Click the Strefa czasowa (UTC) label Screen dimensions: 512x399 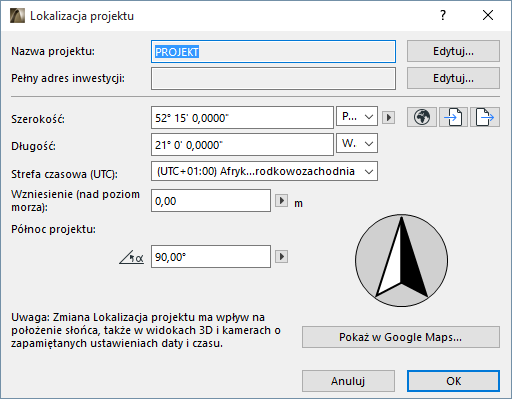64,174
